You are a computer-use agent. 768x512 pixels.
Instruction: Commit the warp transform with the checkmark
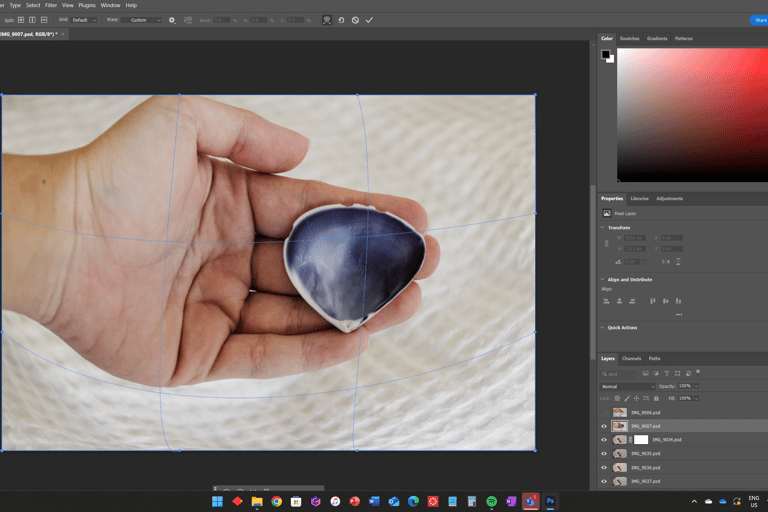point(369,20)
